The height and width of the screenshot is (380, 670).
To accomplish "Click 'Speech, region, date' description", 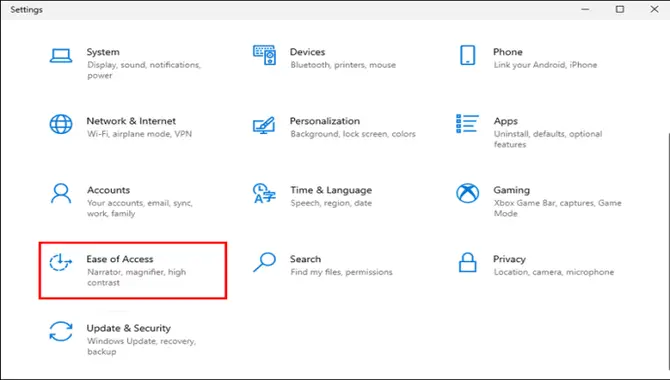I will pyautogui.click(x=331, y=203).
